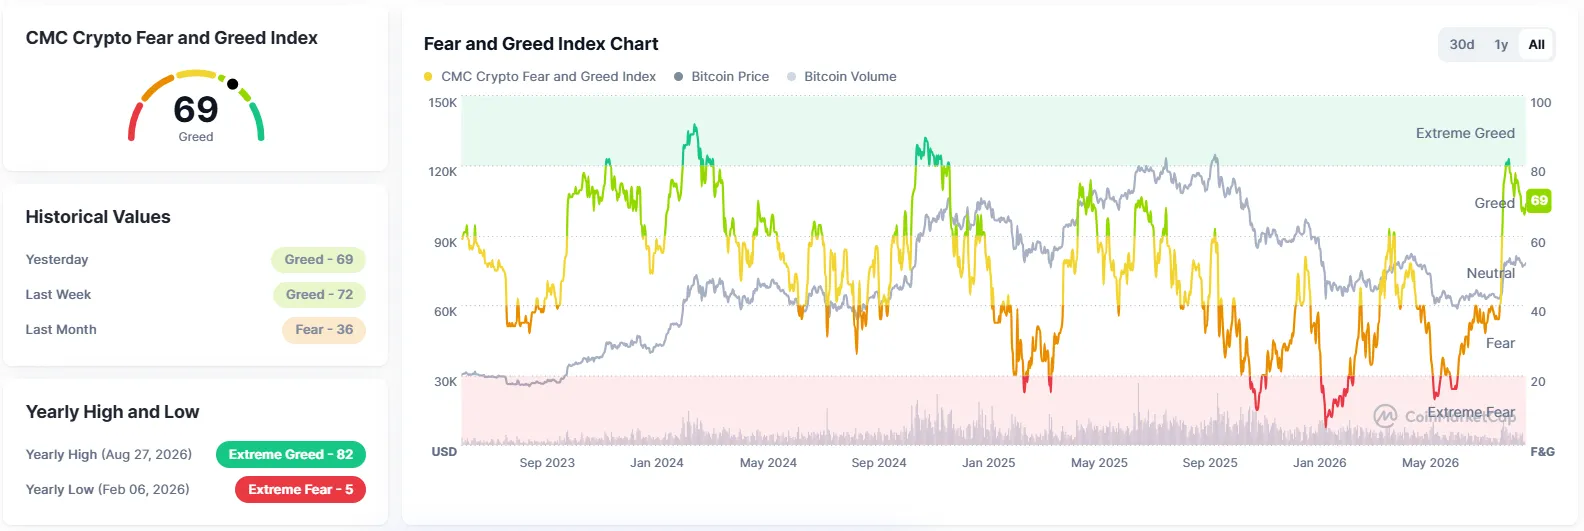Viewport: 1584px width, 531px height.
Task: Click the CoinMarketCap watermark logo on chart
Action: click(1385, 416)
